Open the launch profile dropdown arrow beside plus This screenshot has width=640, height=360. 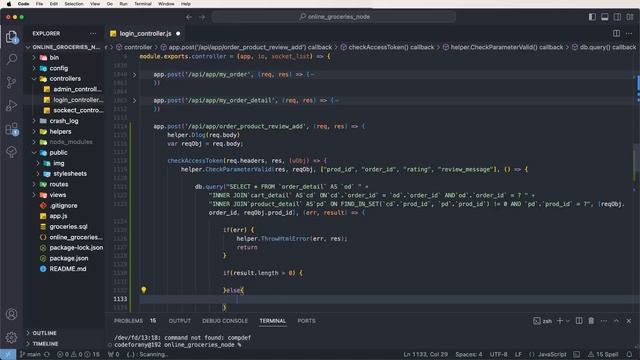(x=568, y=321)
